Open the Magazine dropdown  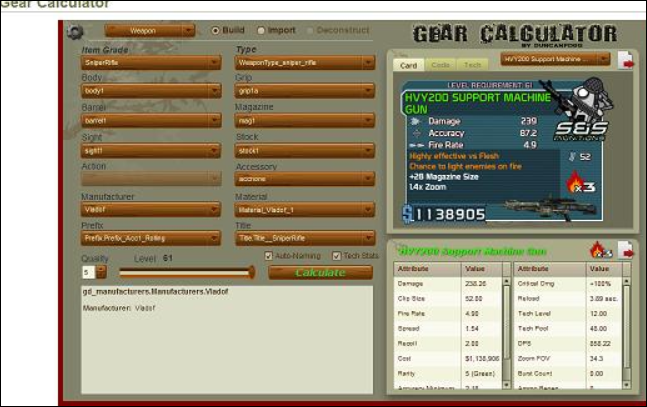click(x=305, y=121)
